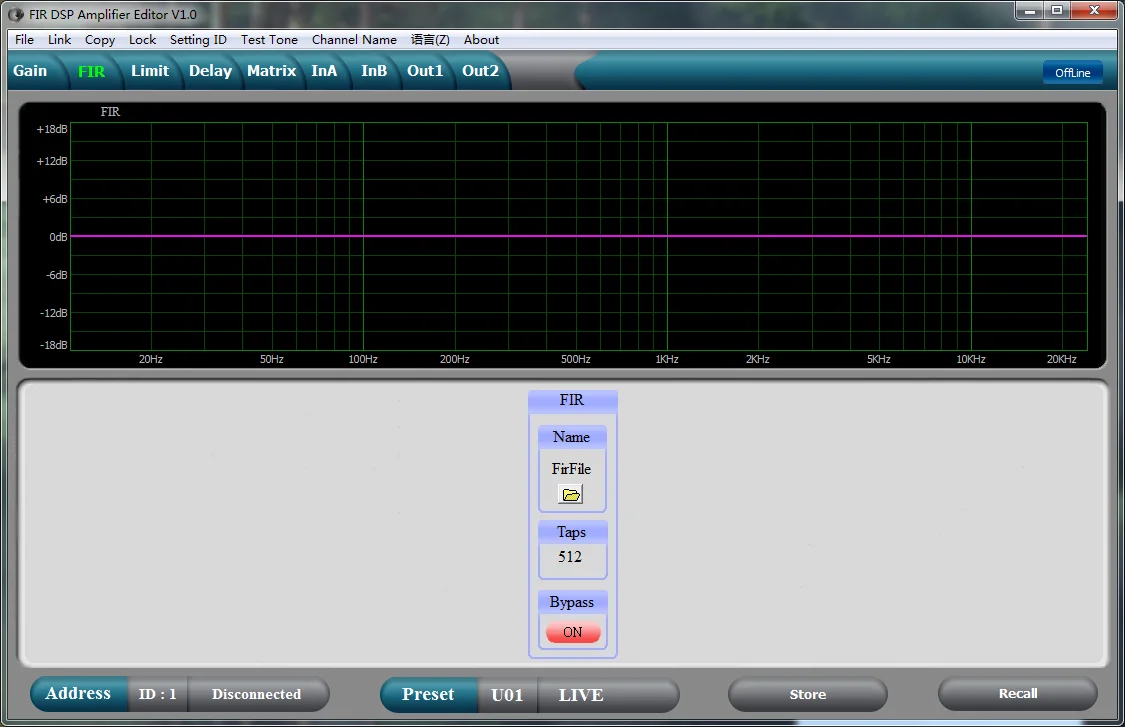Expand the Copy menu
The height and width of the screenshot is (727, 1125).
100,40
